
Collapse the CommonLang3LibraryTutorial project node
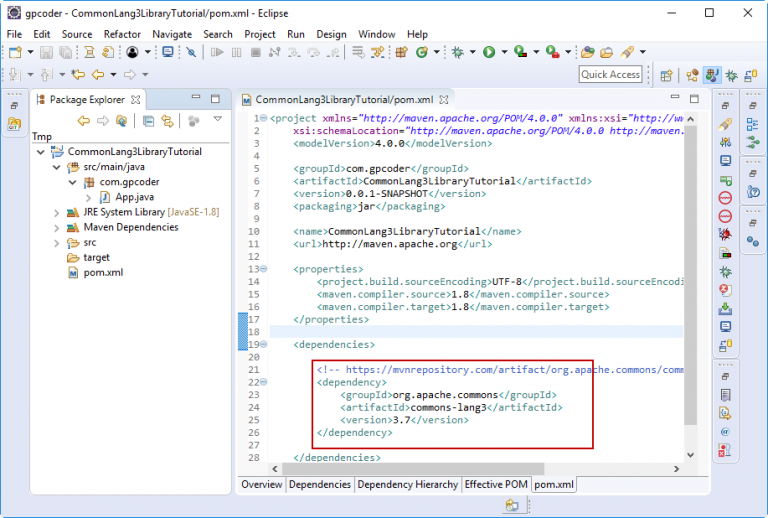[41, 152]
